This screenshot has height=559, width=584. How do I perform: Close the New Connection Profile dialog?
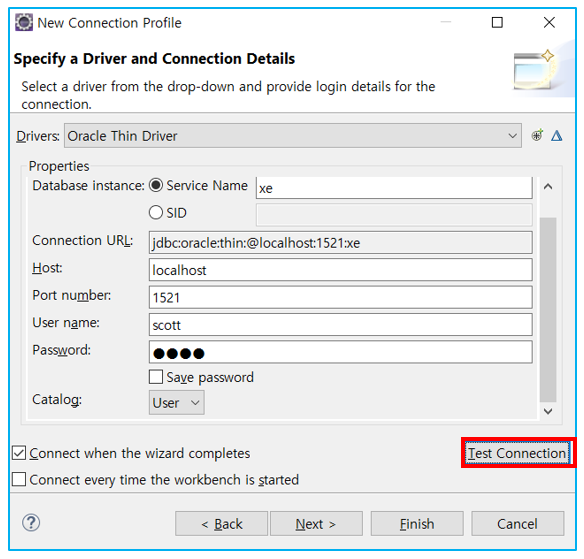tap(549, 22)
